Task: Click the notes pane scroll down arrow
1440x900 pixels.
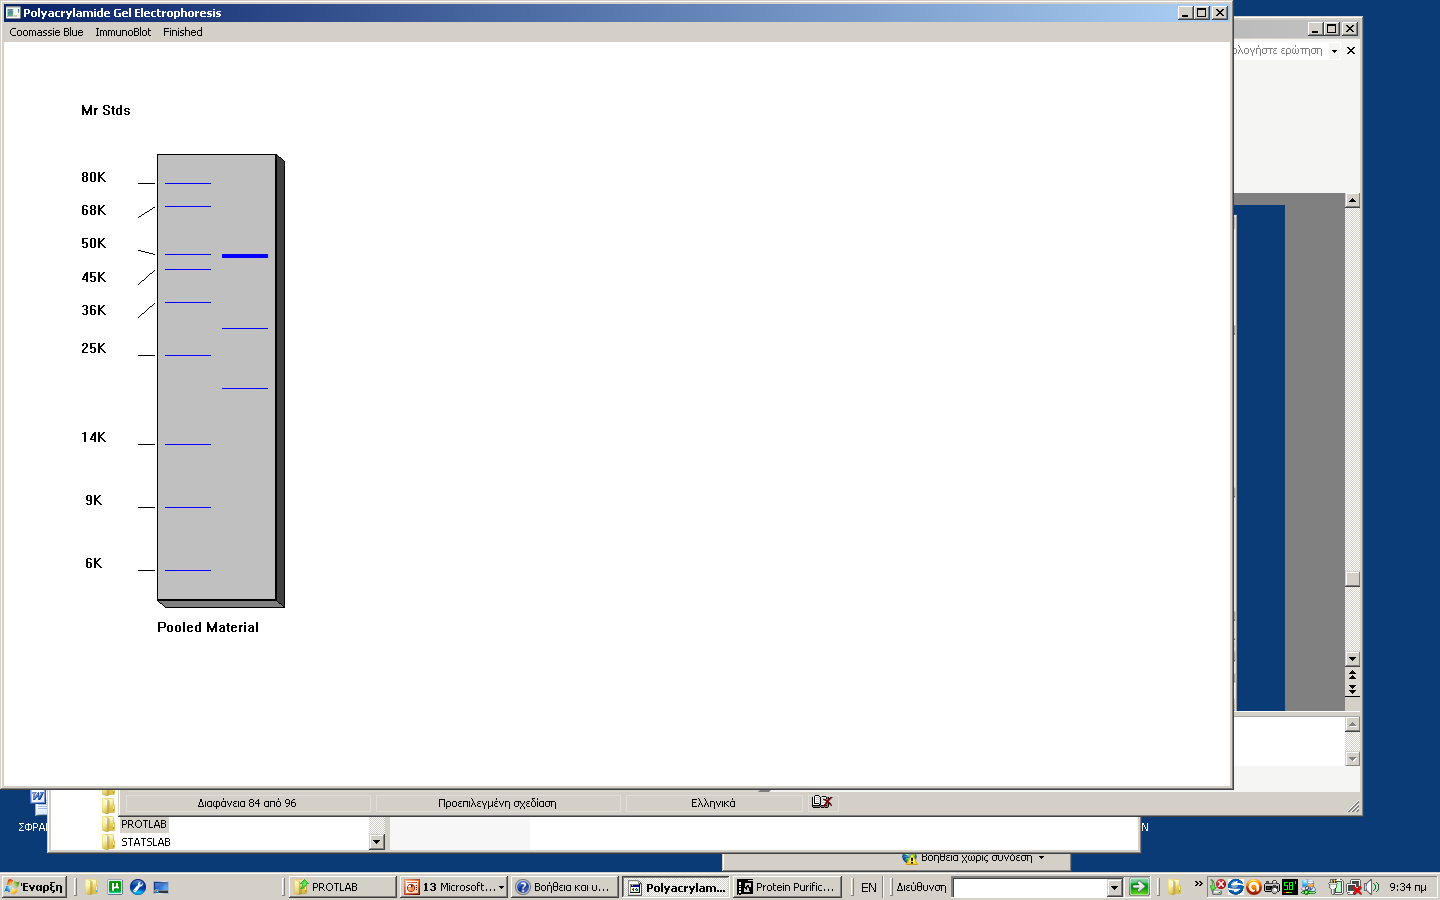Action: (x=1352, y=759)
